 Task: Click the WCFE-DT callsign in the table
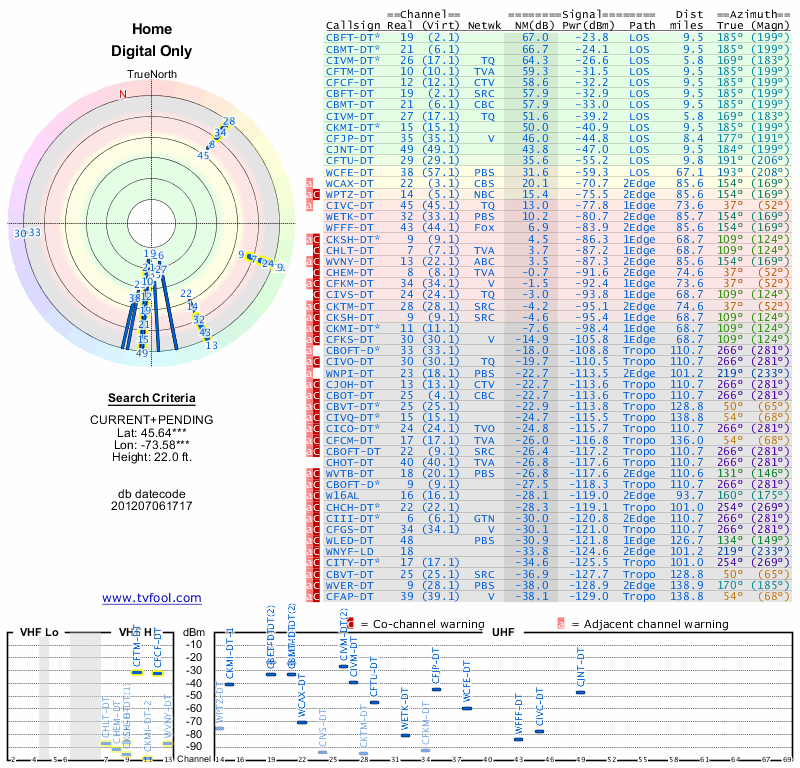pos(349,172)
